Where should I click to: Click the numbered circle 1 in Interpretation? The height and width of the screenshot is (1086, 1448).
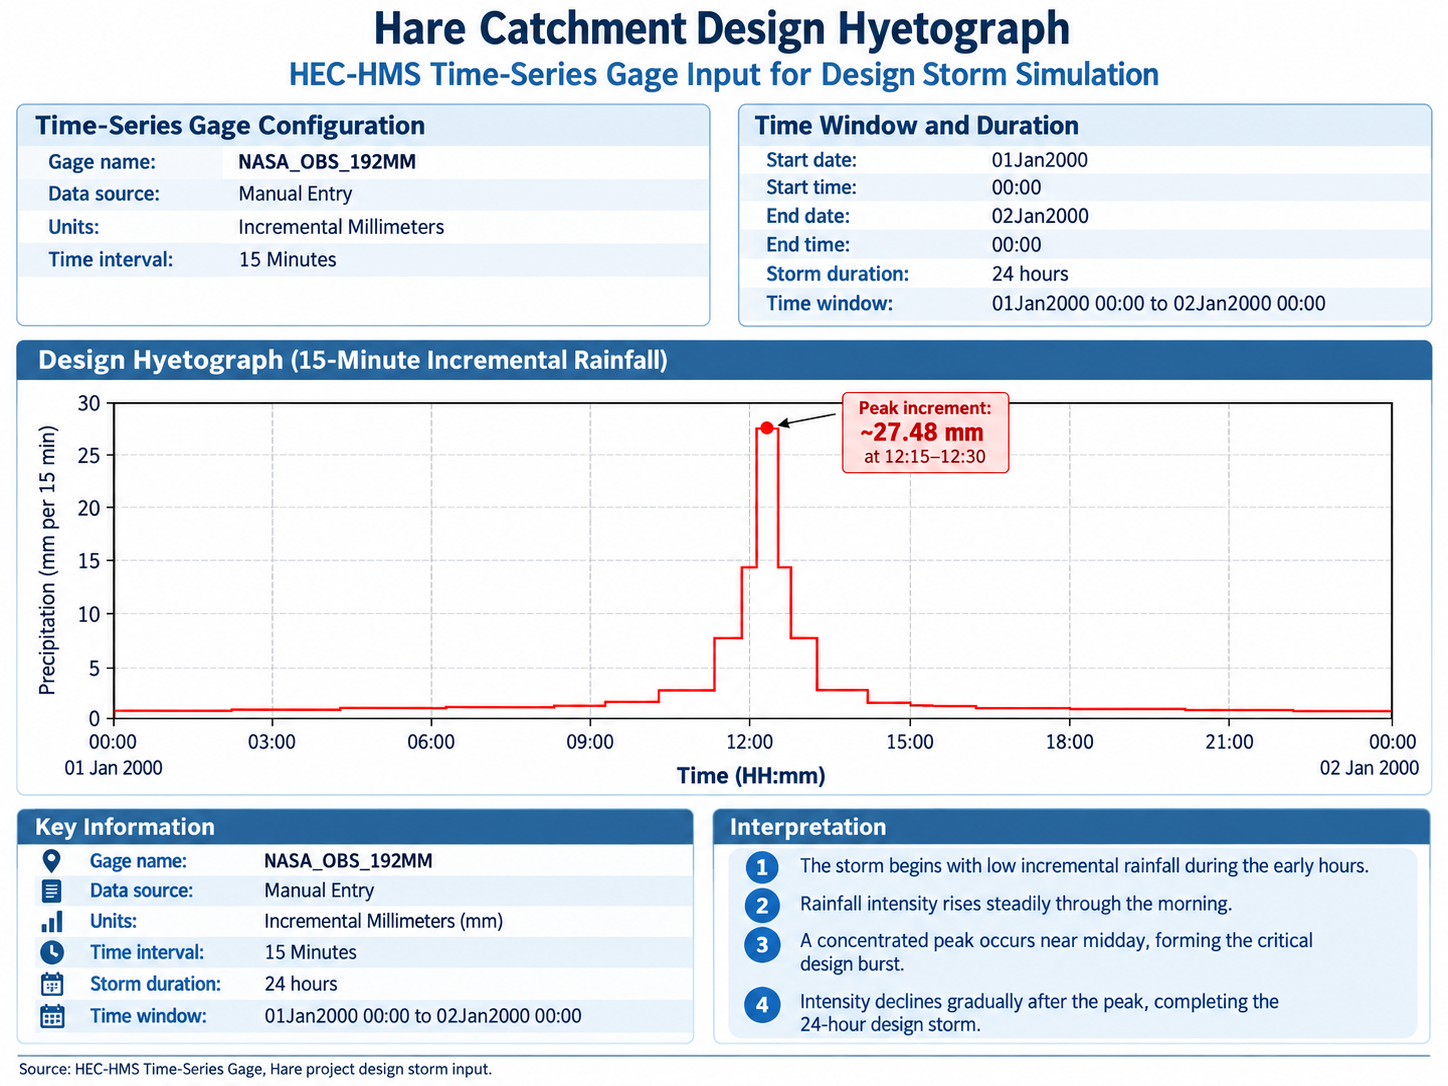tap(762, 867)
